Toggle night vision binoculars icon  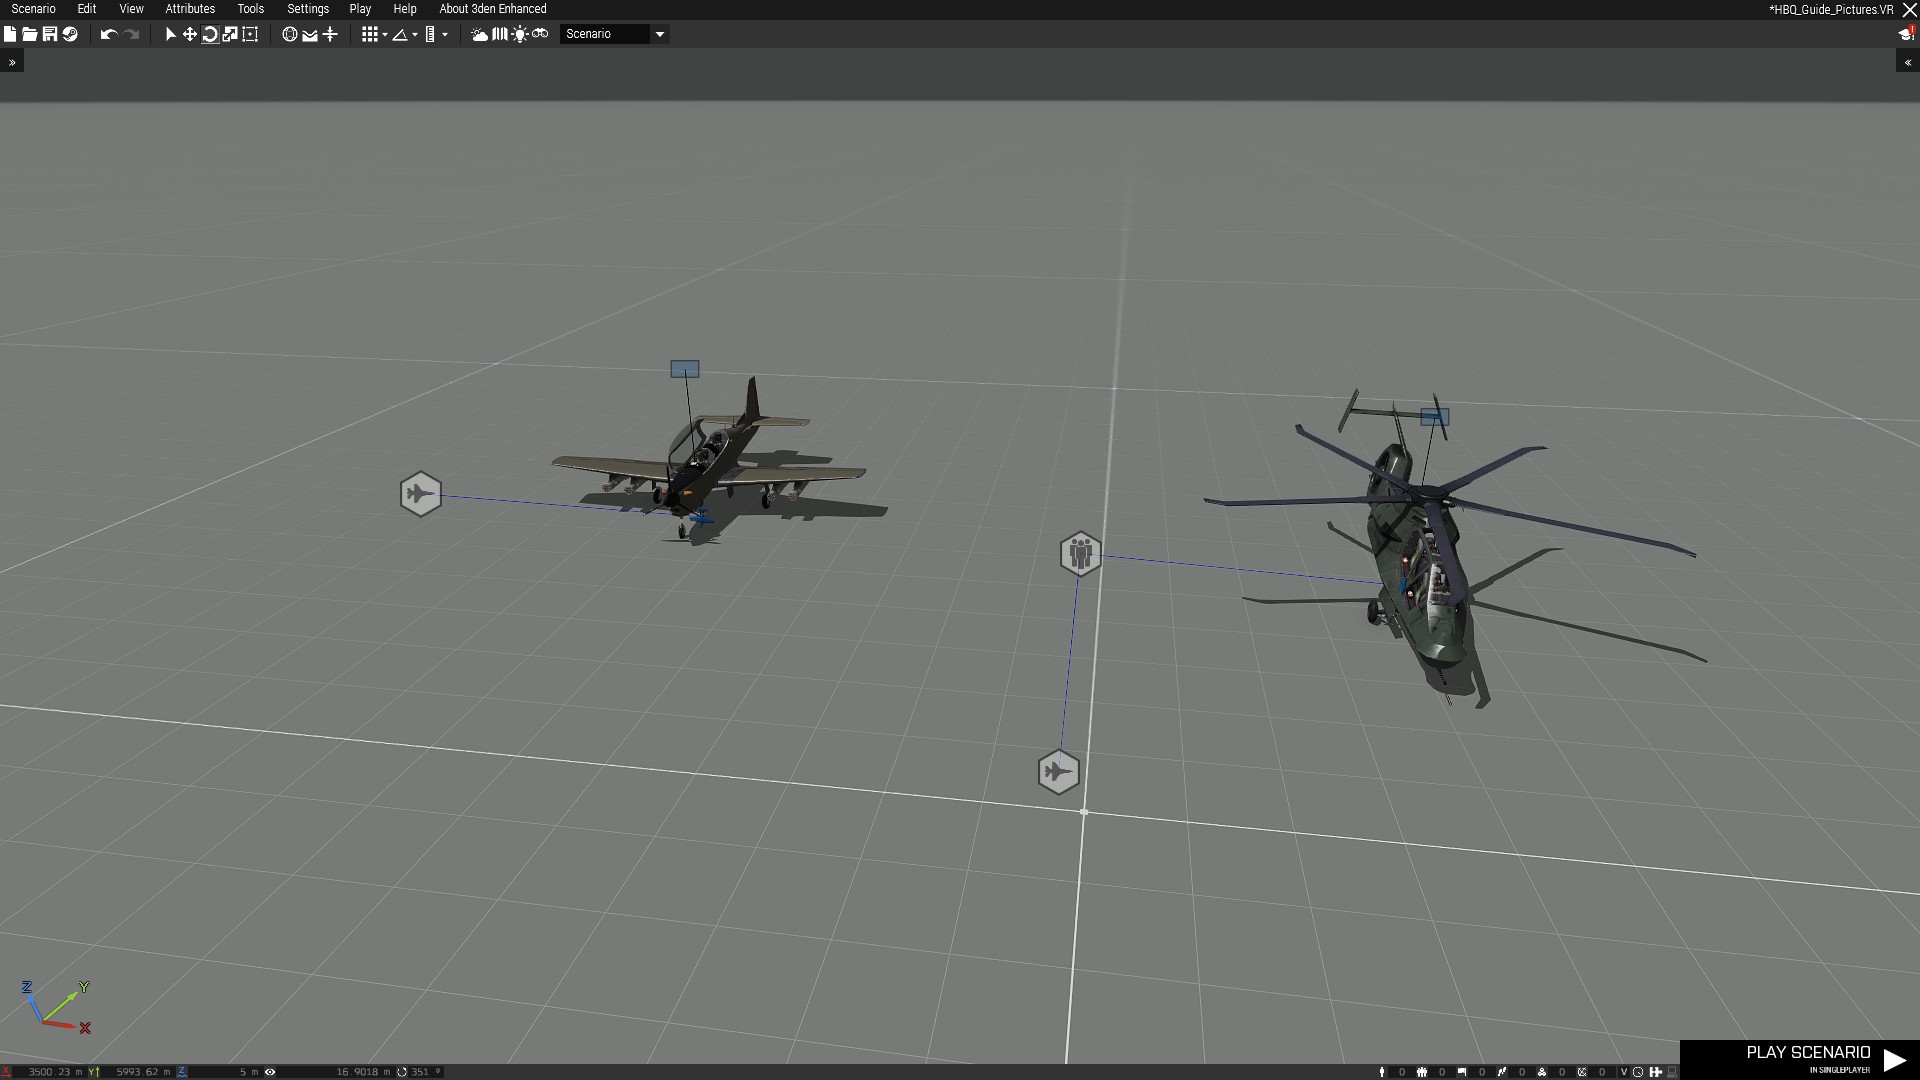(540, 34)
